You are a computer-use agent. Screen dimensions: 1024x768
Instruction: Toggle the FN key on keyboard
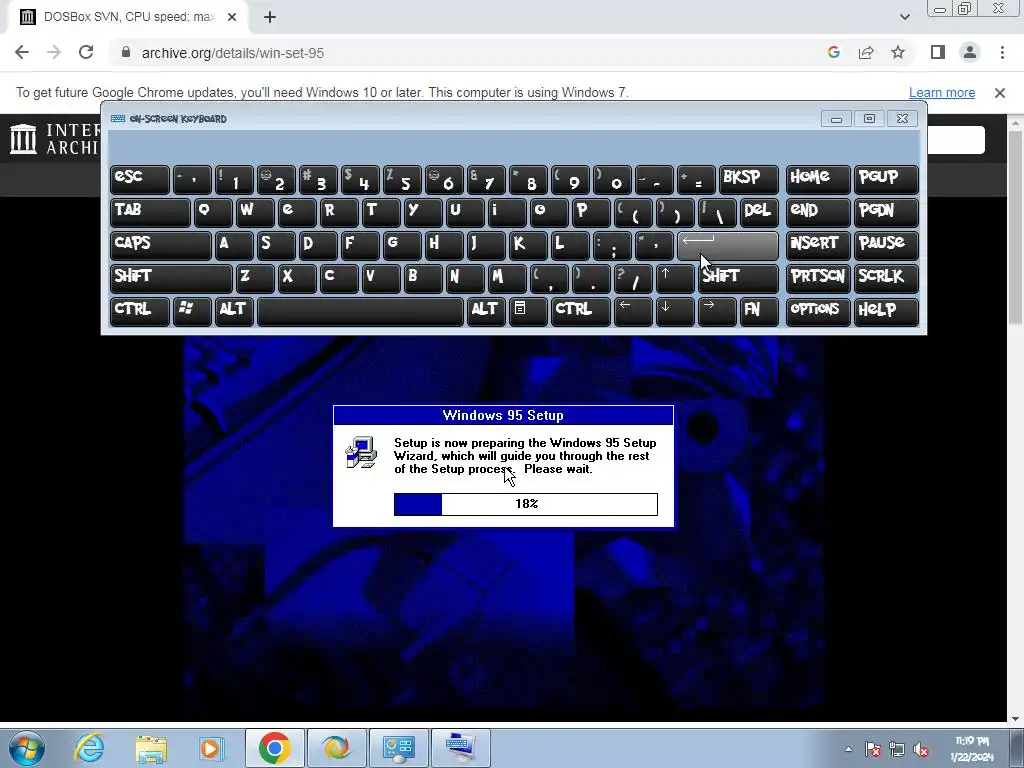(x=759, y=312)
